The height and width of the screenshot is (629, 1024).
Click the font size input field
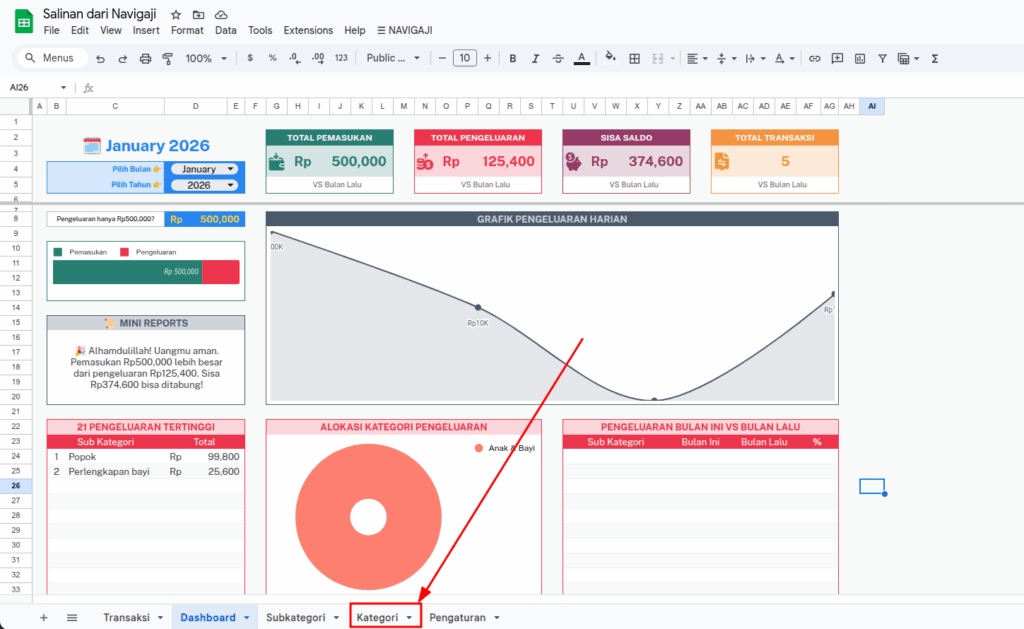[x=465, y=59]
